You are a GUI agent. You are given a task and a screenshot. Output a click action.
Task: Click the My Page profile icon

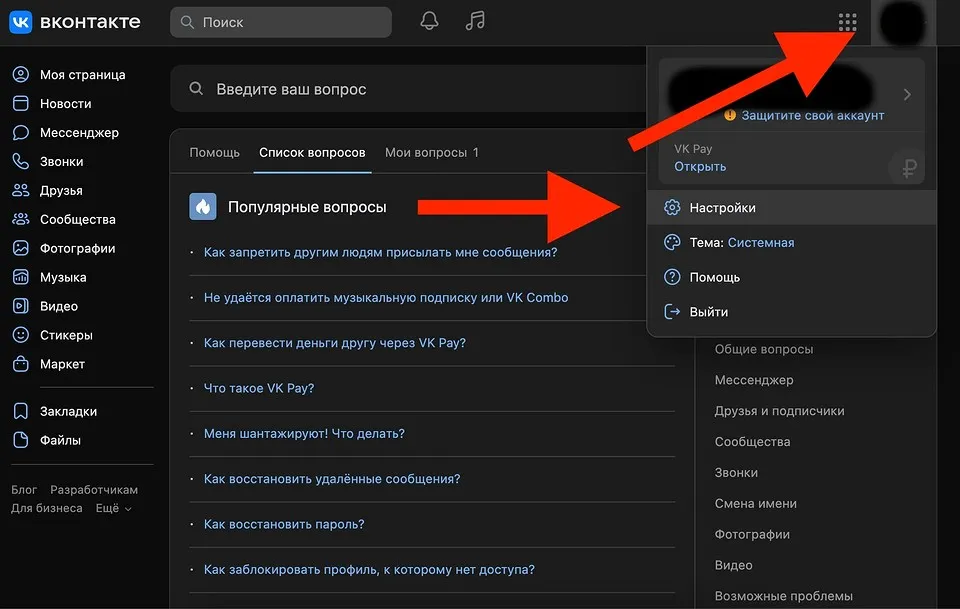point(21,75)
